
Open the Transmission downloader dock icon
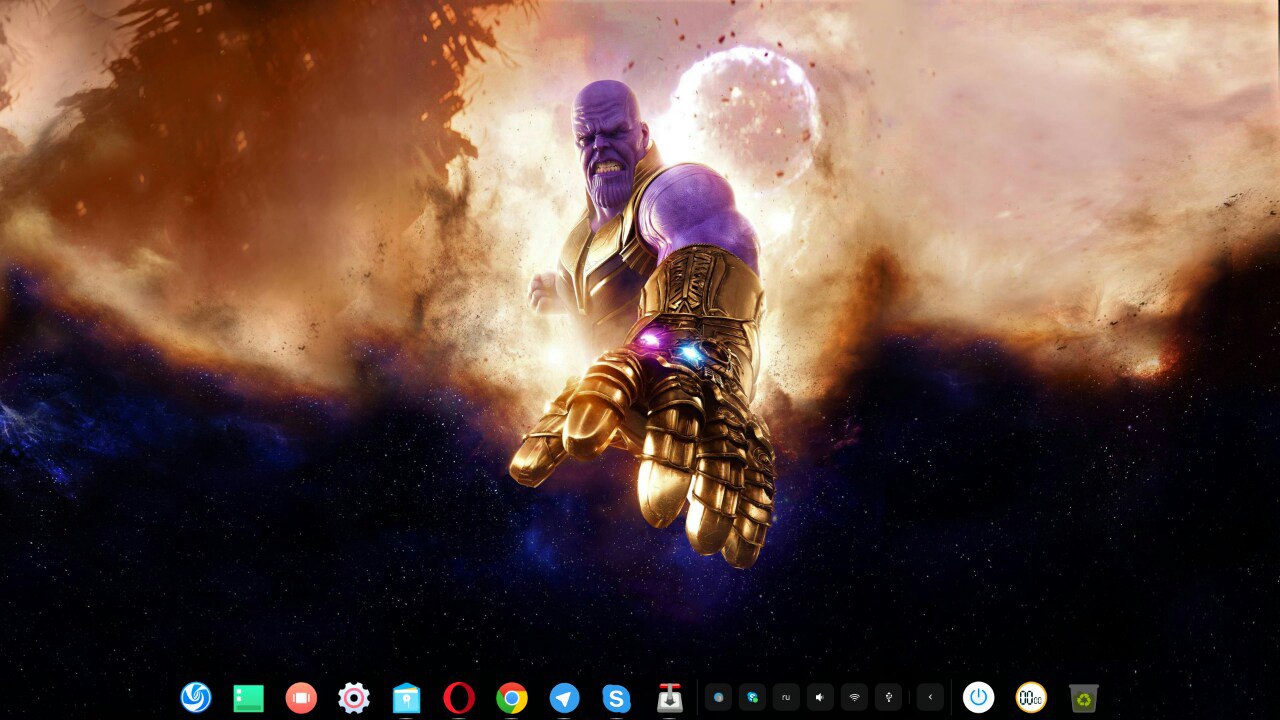pos(670,697)
